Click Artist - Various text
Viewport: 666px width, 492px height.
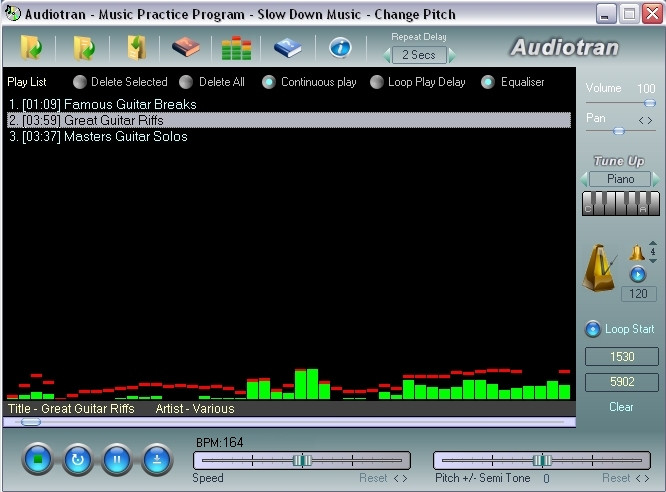195,409
